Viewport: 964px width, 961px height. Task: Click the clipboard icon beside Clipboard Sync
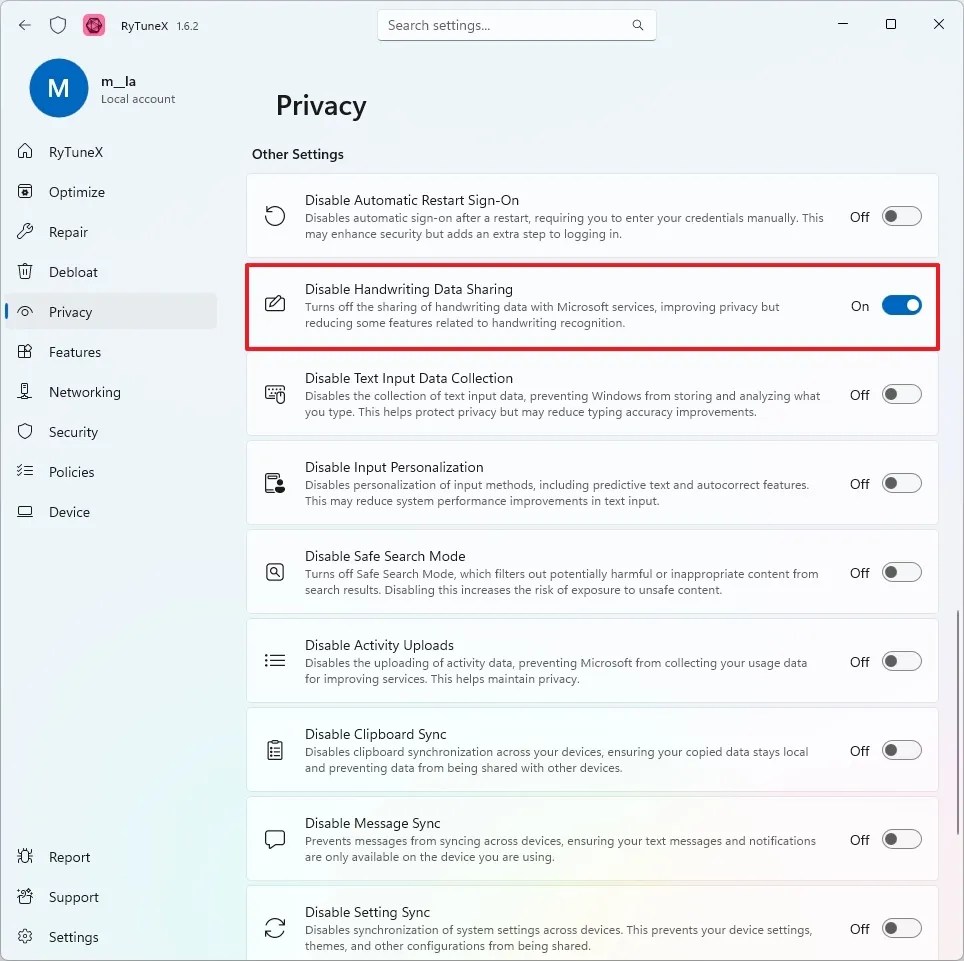click(275, 749)
